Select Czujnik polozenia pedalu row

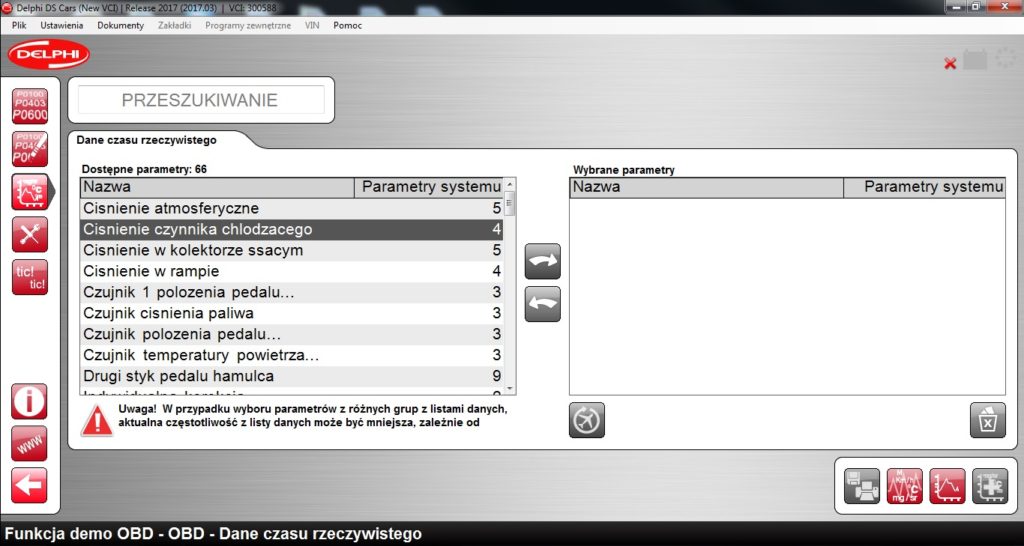click(292, 334)
